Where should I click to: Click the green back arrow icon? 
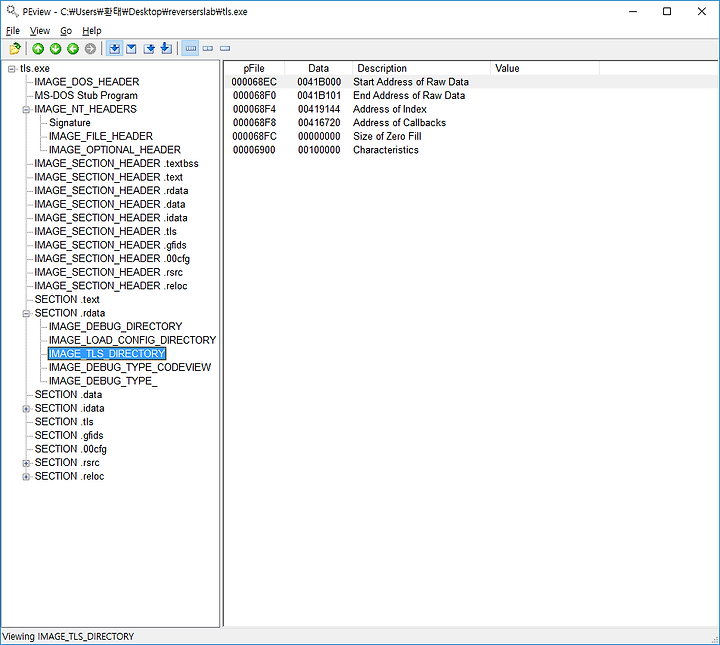(73, 48)
